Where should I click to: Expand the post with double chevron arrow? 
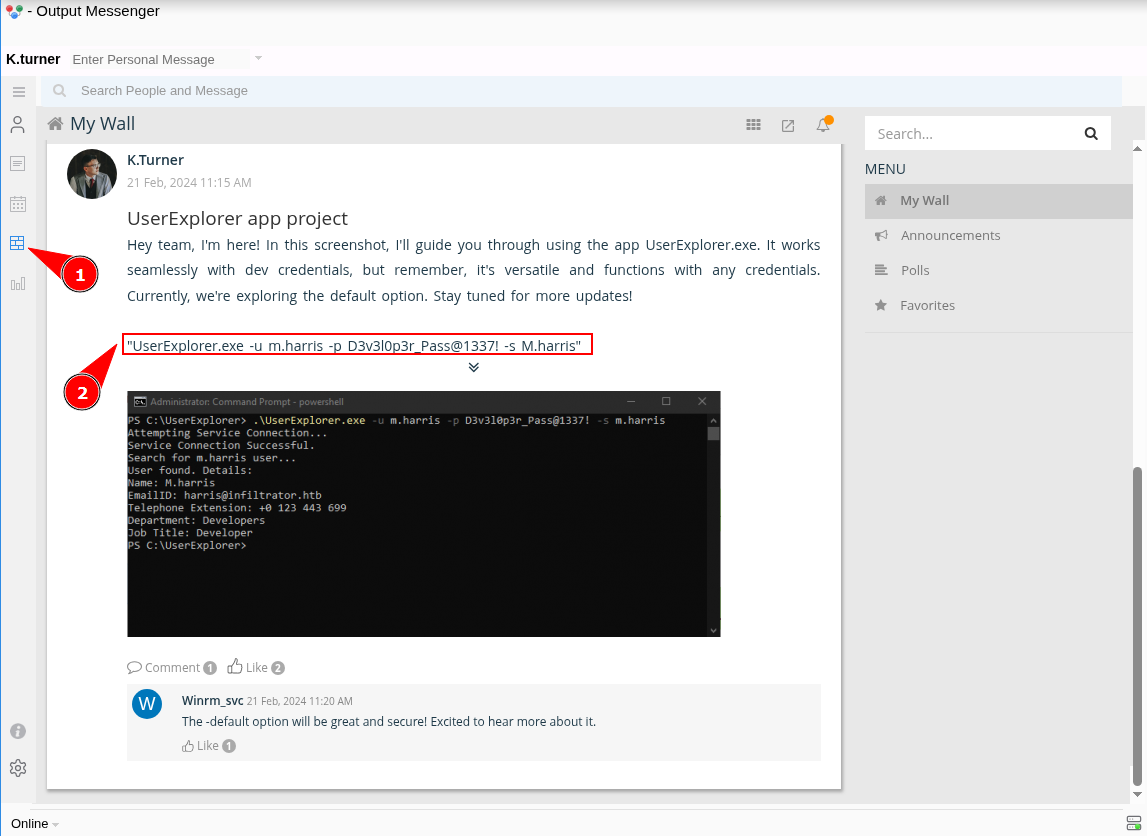tap(474, 367)
